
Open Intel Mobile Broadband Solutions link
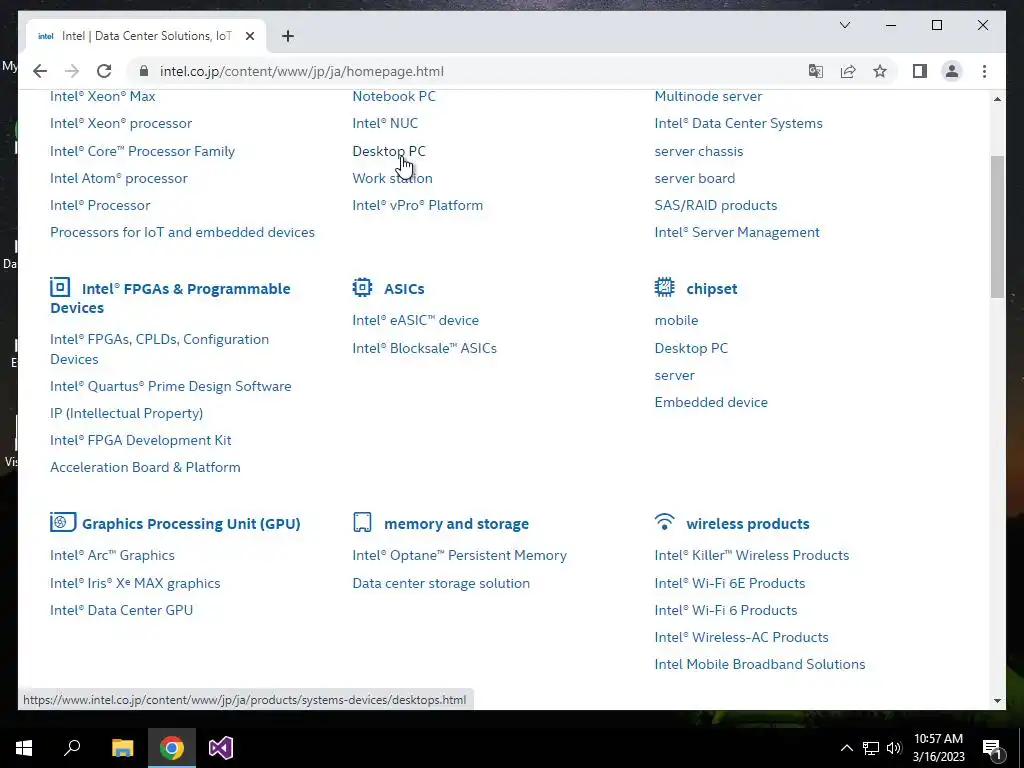760,664
